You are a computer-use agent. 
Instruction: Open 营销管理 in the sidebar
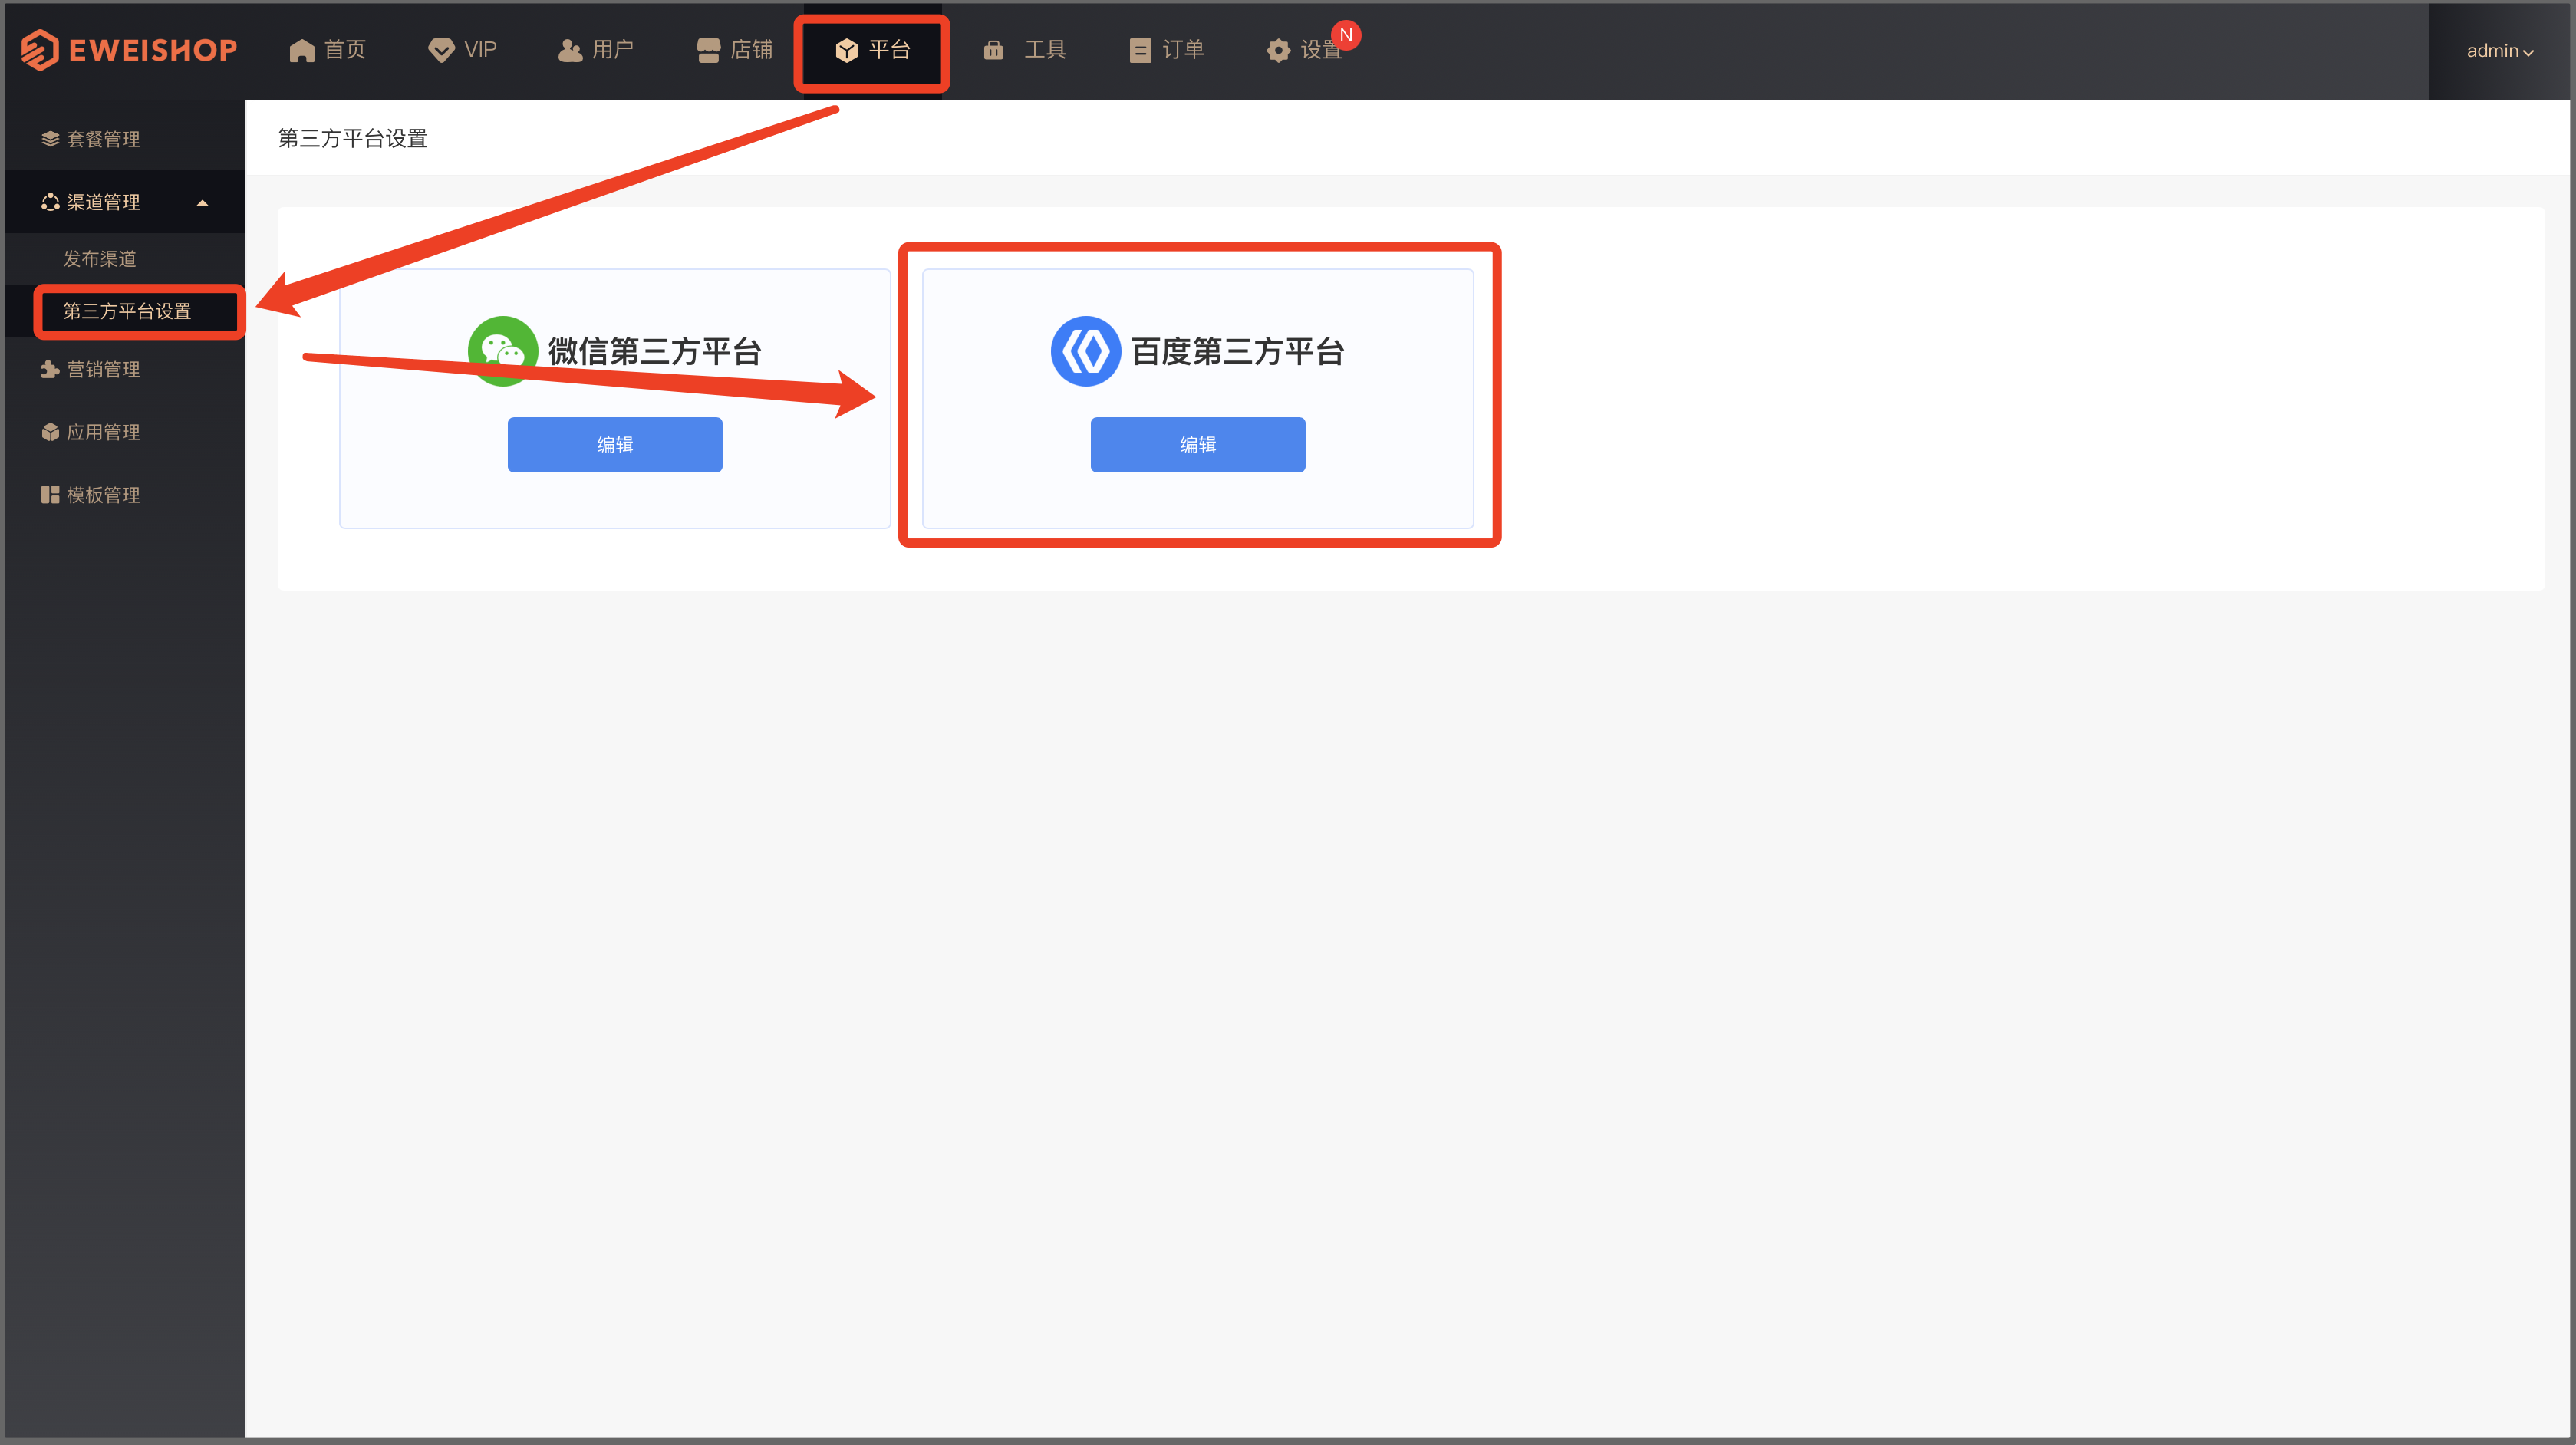coord(125,369)
